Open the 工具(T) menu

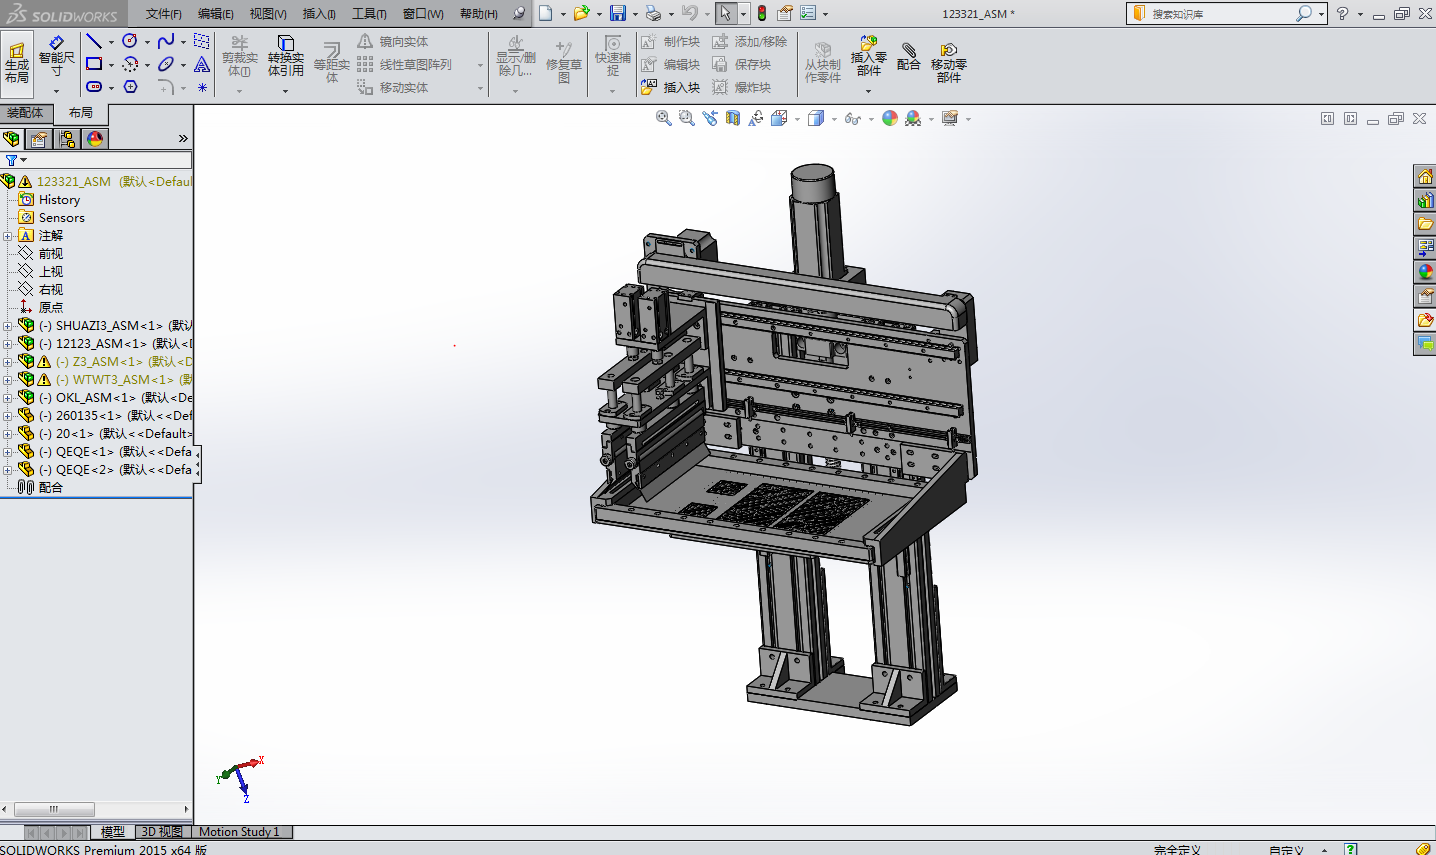pos(369,14)
